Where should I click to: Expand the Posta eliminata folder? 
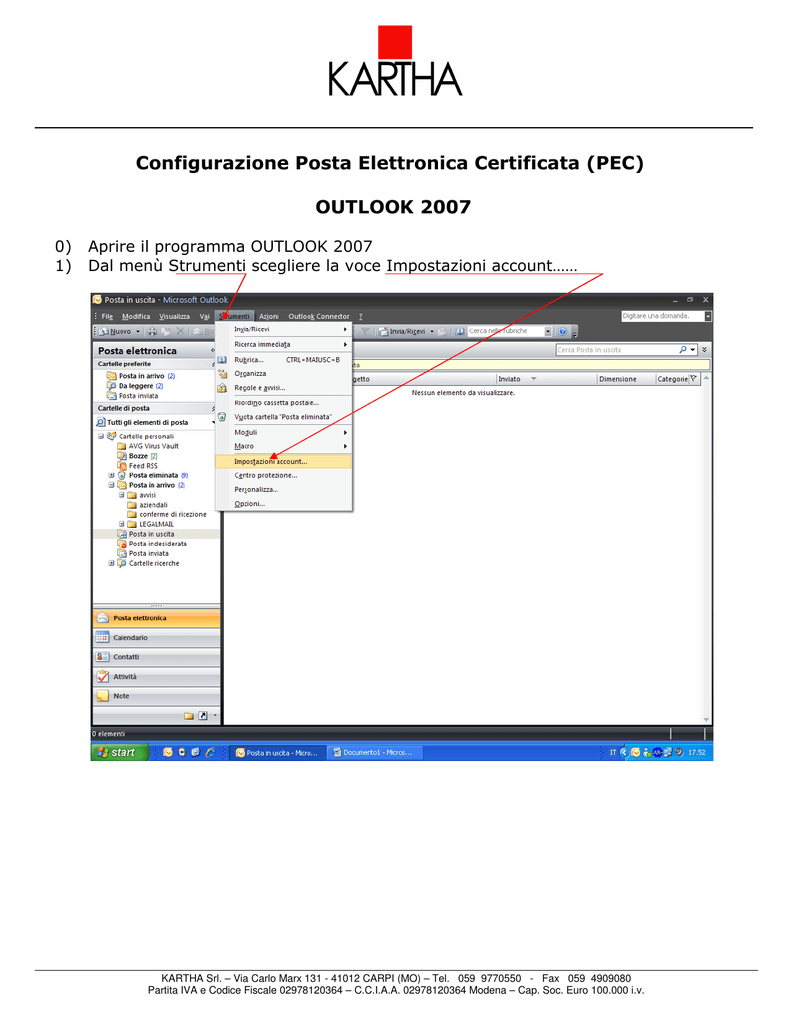[112, 475]
